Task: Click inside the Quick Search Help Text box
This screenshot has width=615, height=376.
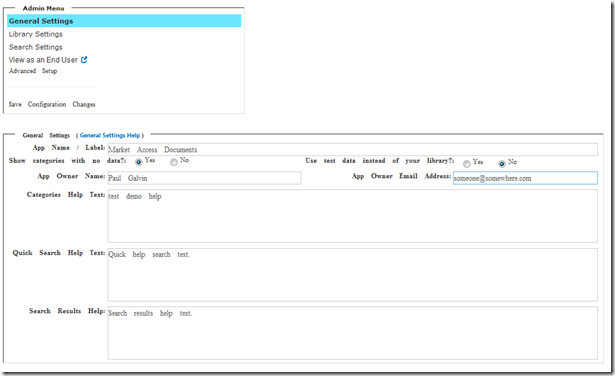Action: [353, 274]
